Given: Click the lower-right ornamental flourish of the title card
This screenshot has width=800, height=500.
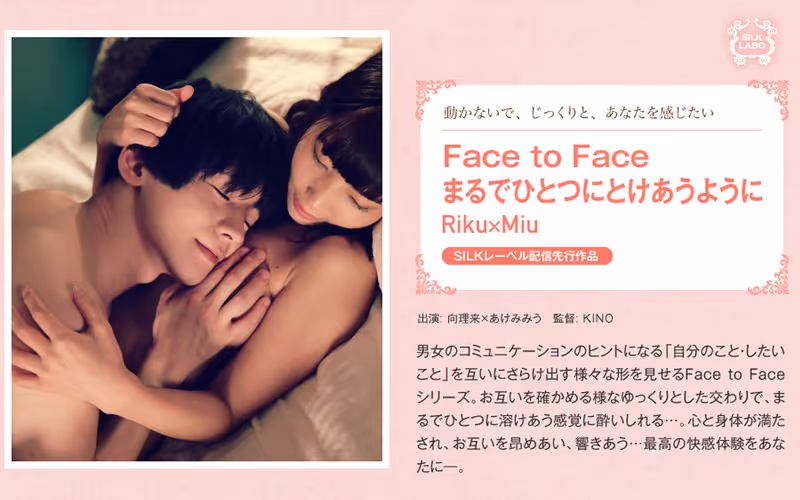Looking at the screenshot, I should tap(769, 276).
